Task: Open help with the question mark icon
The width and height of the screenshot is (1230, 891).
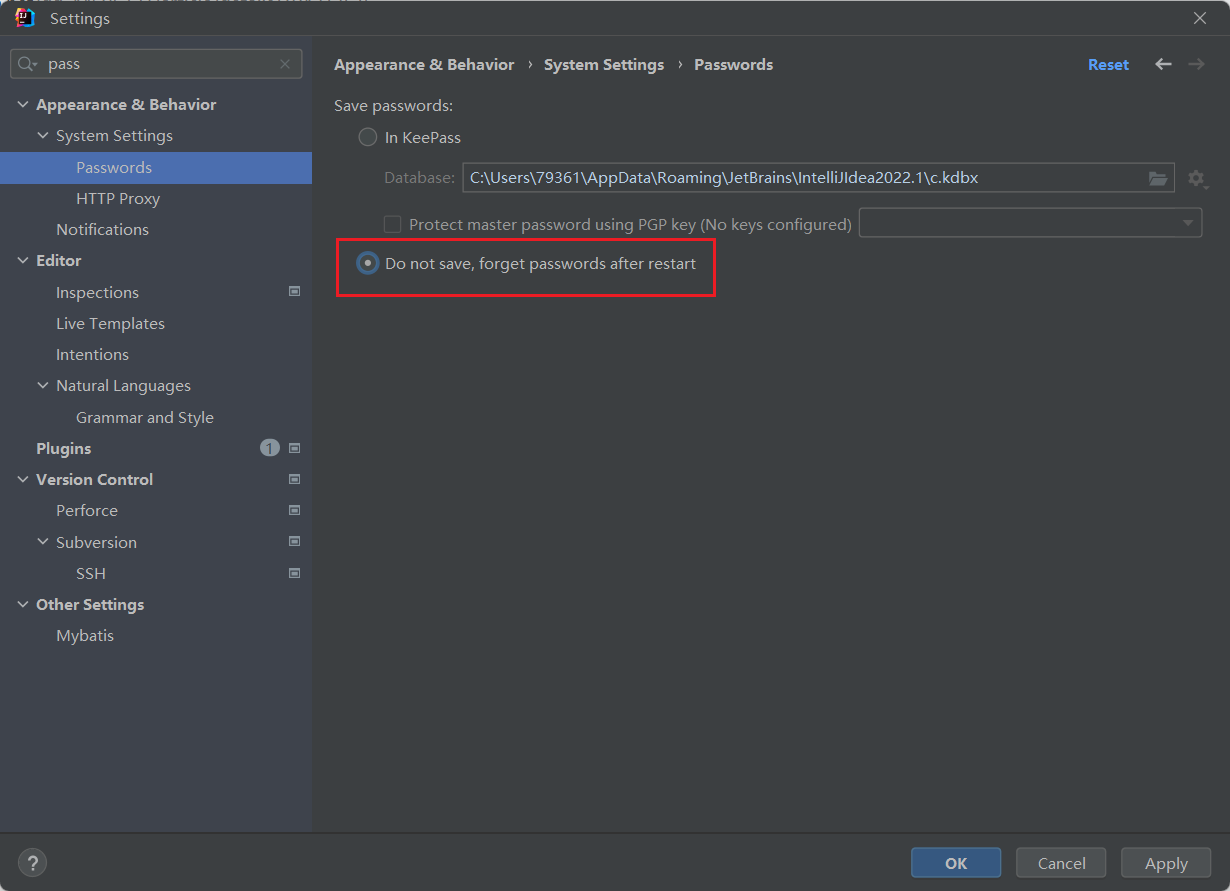Action: click(x=33, y=863)
